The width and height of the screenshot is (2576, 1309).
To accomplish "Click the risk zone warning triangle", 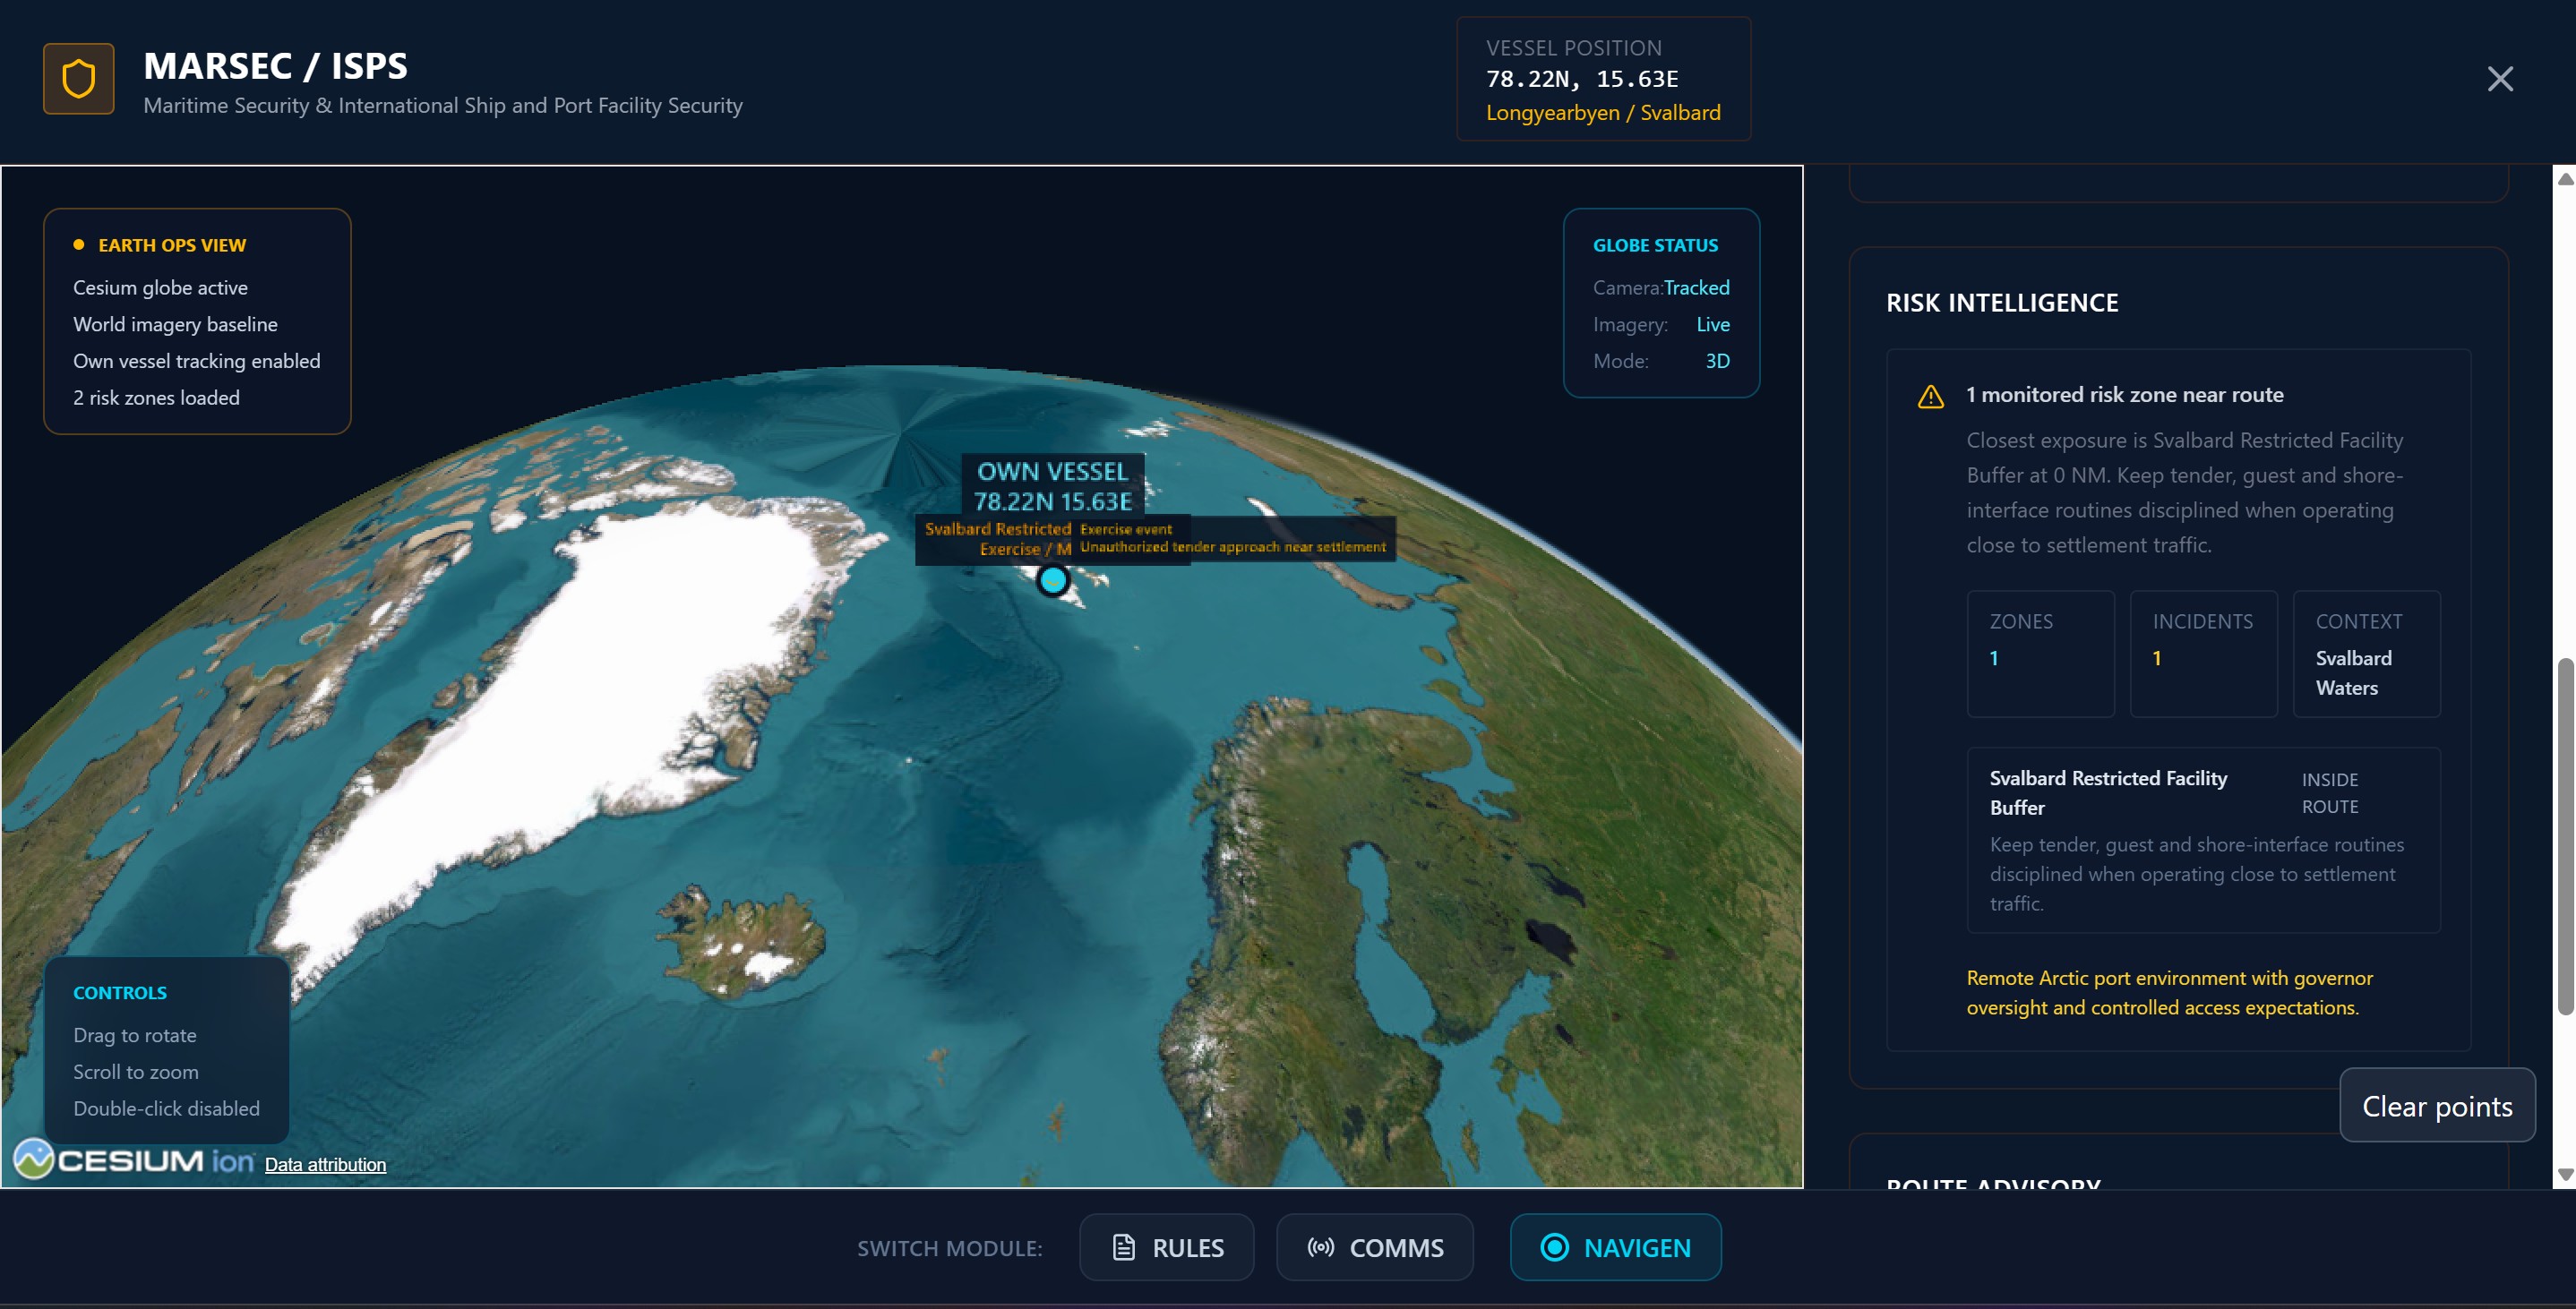I will click(1930, 396).
